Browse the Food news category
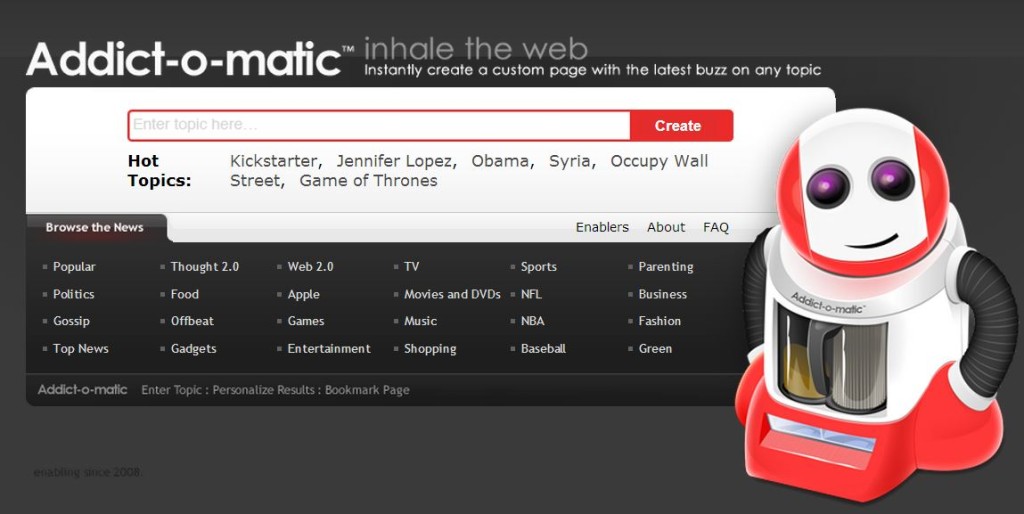The width and height of the screenshot is (1024, 514). pos(185,294)
